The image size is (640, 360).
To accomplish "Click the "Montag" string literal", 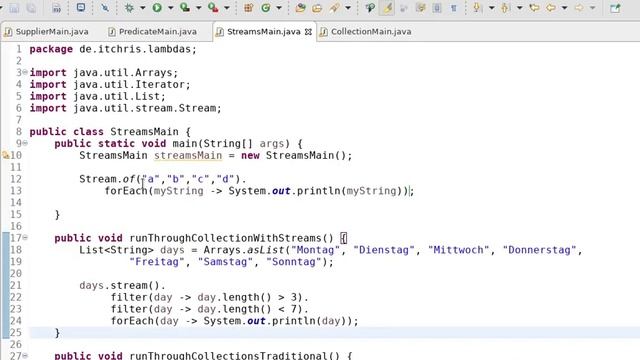I will (315, 250).
